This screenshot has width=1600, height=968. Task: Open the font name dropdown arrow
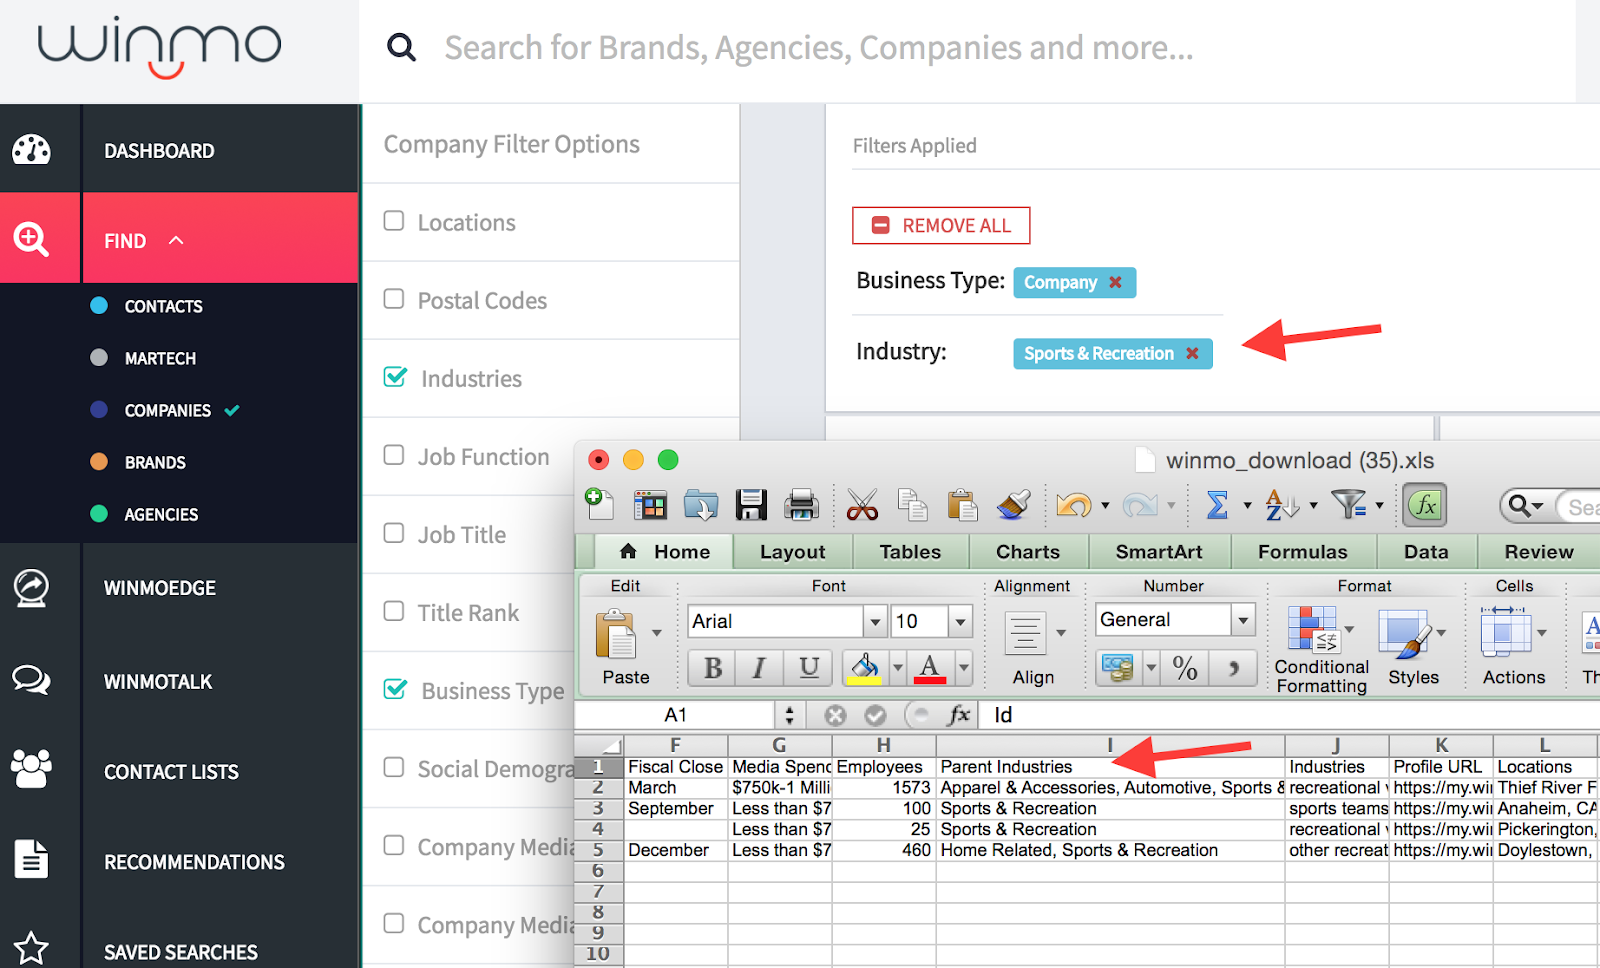875,621
